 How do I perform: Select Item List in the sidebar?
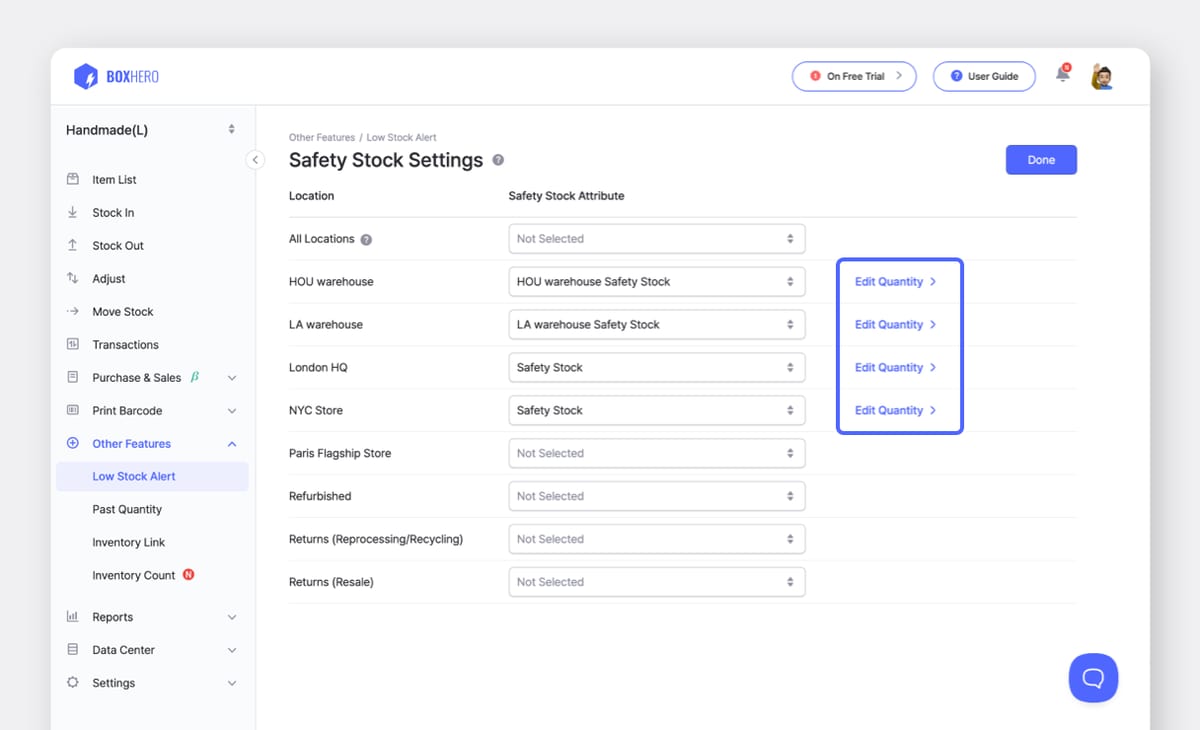(113, 179)
